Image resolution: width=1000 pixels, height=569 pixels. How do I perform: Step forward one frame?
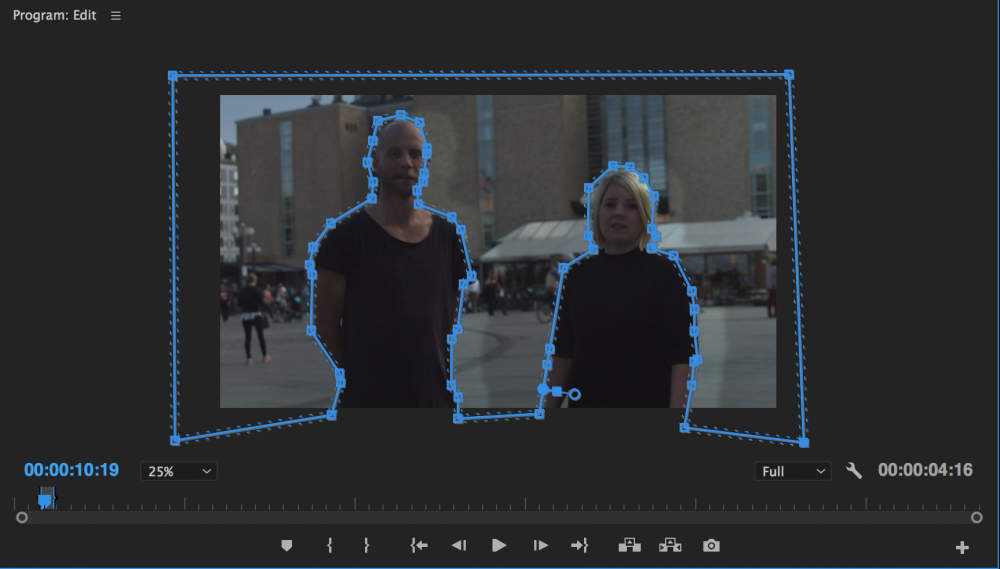540,545
